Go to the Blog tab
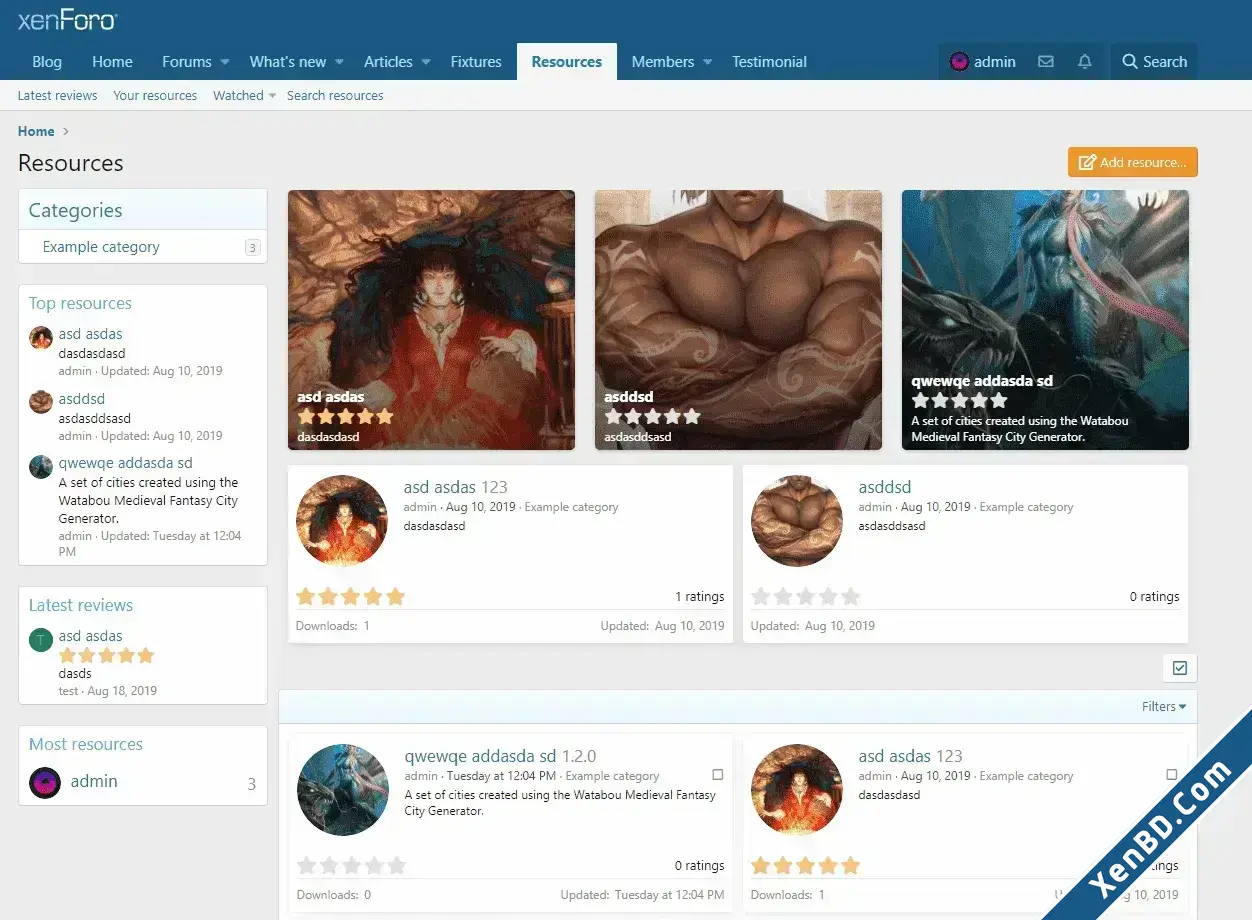The width and height of the screenshot is (1252, 920). pos(47,62)
